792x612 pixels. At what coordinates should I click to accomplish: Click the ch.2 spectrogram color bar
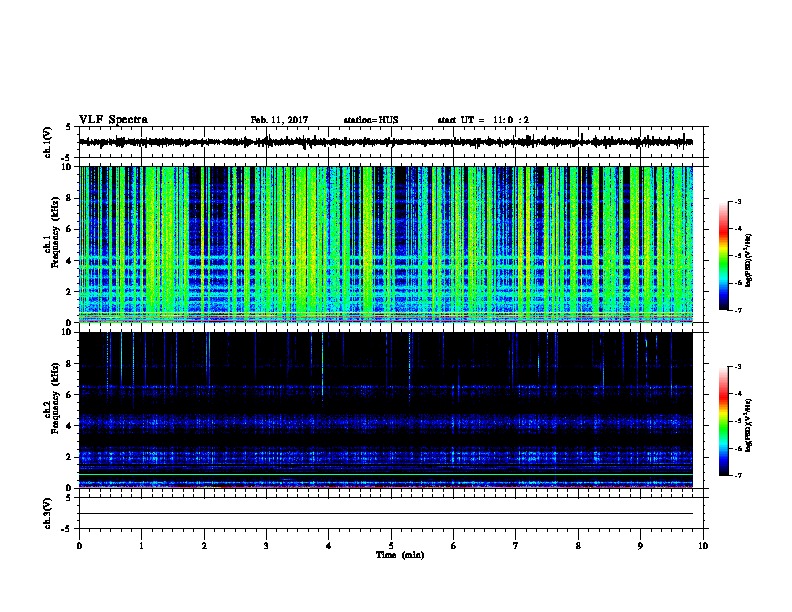coord(724,421)
